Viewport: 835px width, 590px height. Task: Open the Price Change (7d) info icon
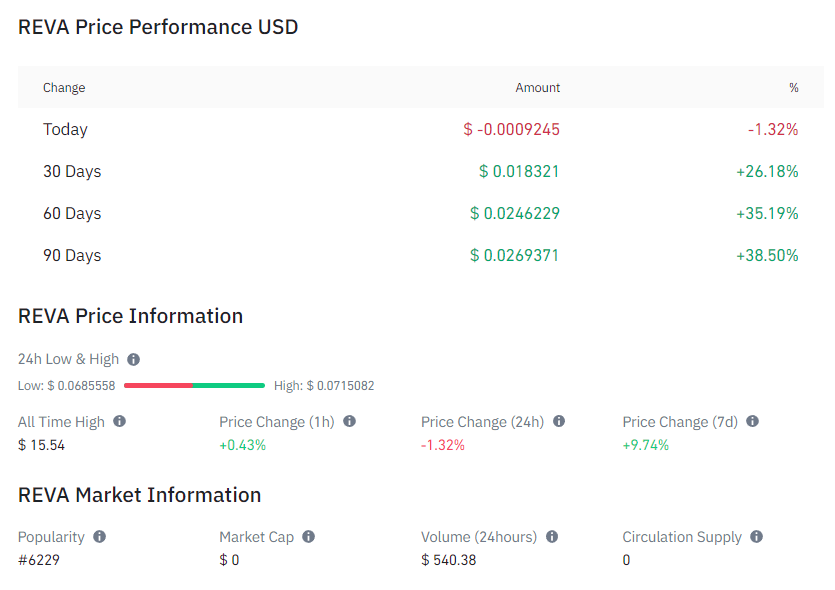tap(752, 422)
